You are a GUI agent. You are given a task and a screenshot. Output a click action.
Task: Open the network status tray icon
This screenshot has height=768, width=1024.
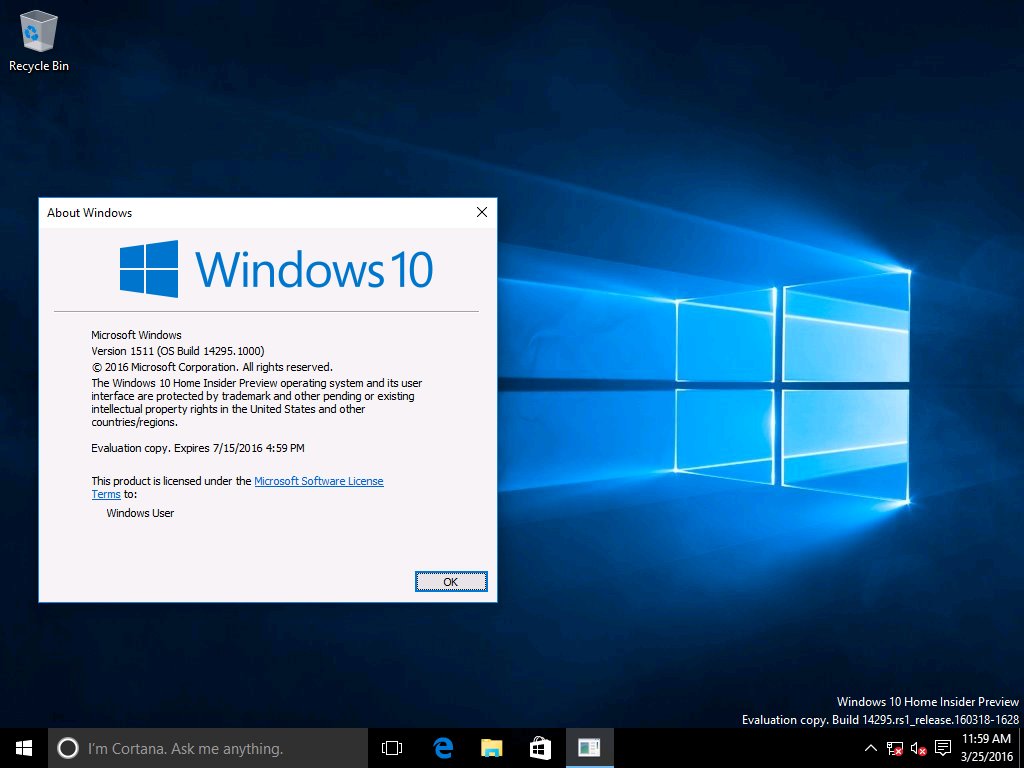895,748
